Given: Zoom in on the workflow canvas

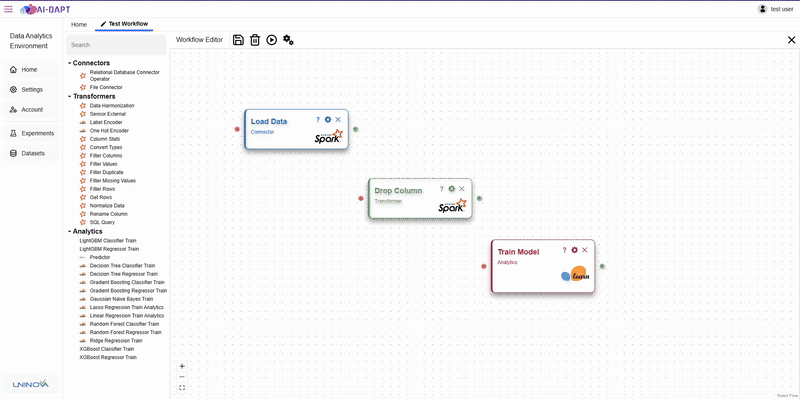Looking at the screenshot, I should click(x=182, y=366).
